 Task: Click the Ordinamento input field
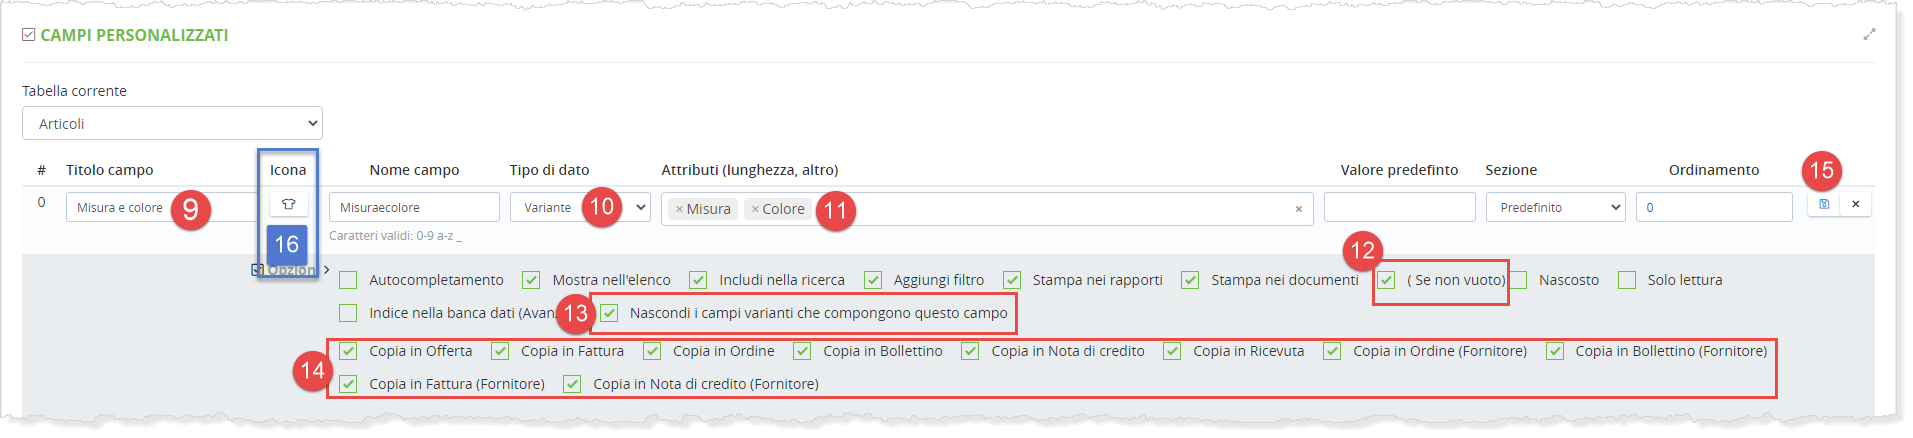1713,208
